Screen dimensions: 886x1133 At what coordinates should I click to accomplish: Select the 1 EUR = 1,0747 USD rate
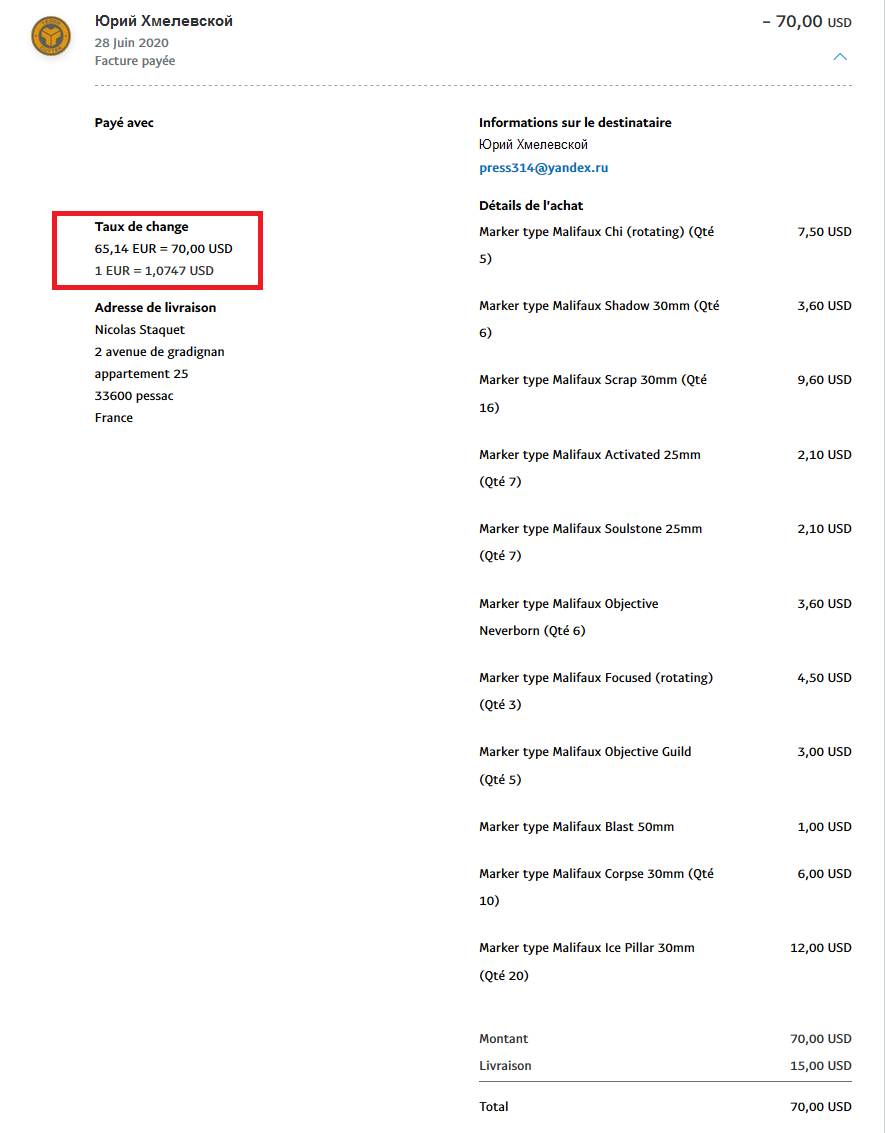154,271
